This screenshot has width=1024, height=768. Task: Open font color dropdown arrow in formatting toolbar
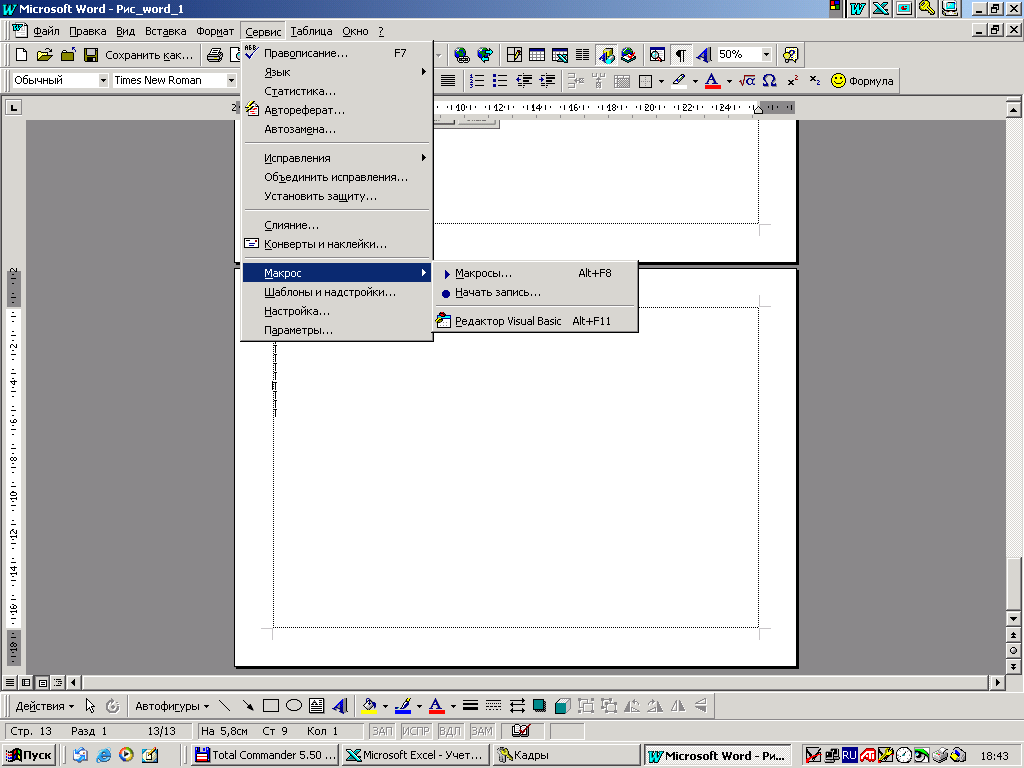click(729, 81)
